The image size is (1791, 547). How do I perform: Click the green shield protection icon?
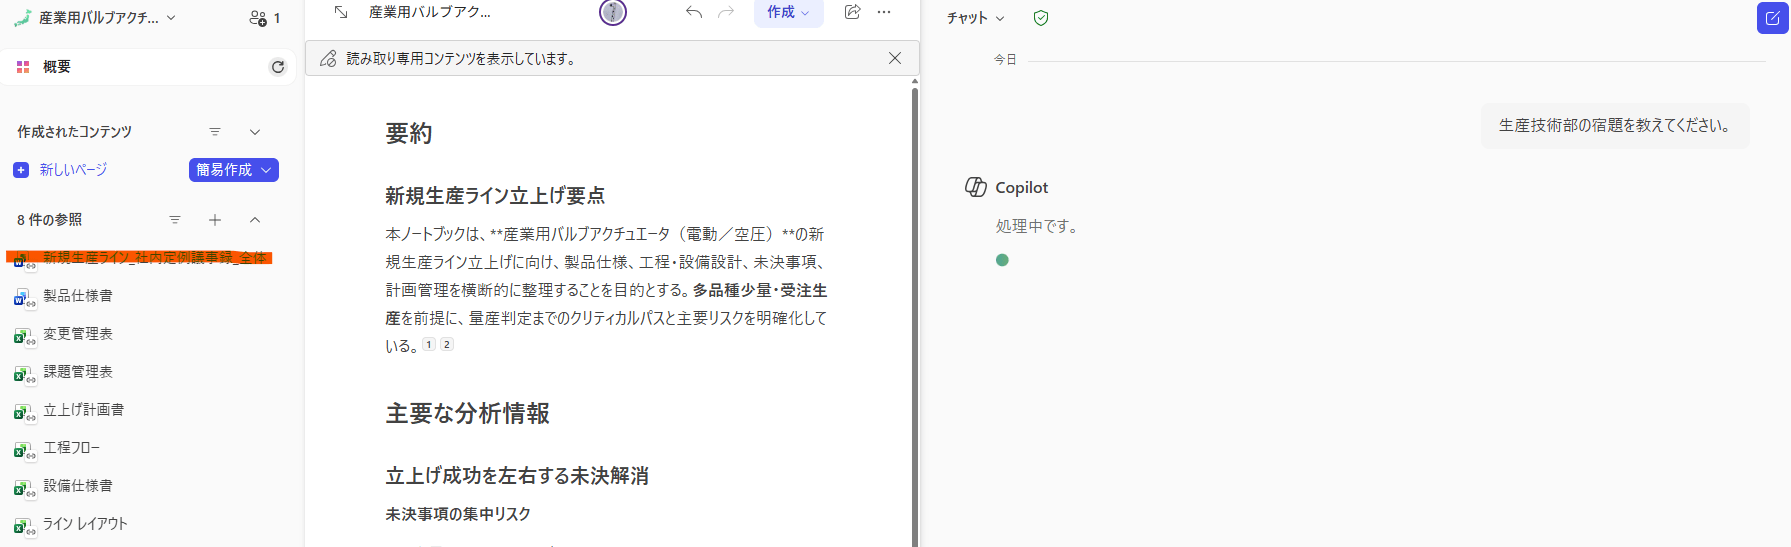point(1041,18)
